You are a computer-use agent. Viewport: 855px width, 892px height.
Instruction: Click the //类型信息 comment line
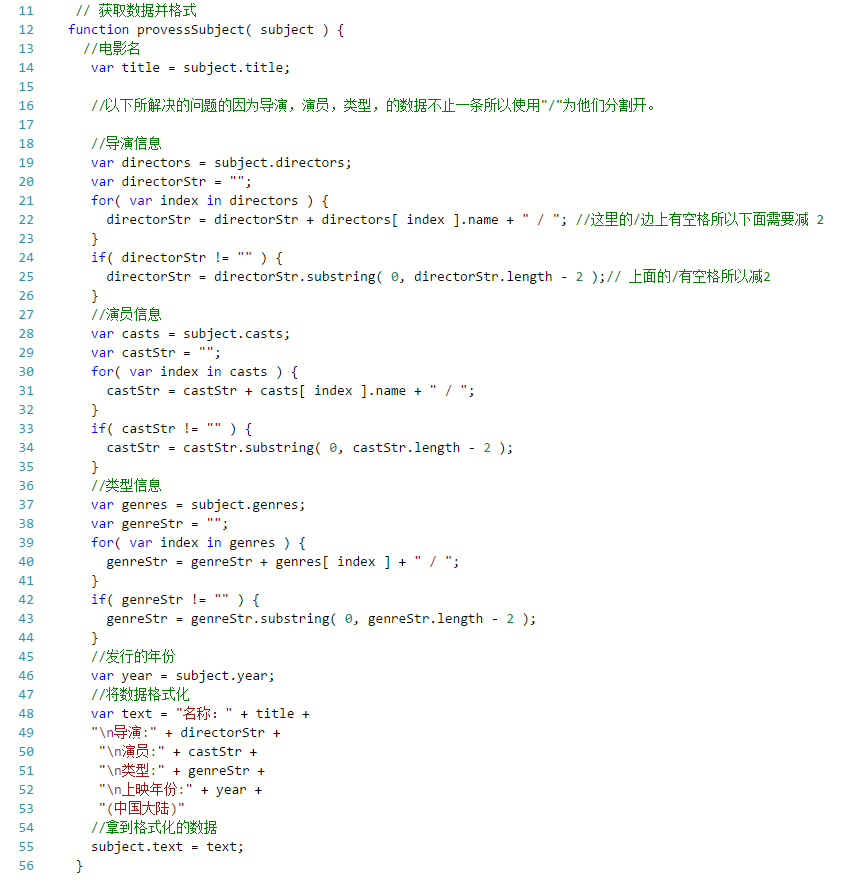click(x=126, y=485)
